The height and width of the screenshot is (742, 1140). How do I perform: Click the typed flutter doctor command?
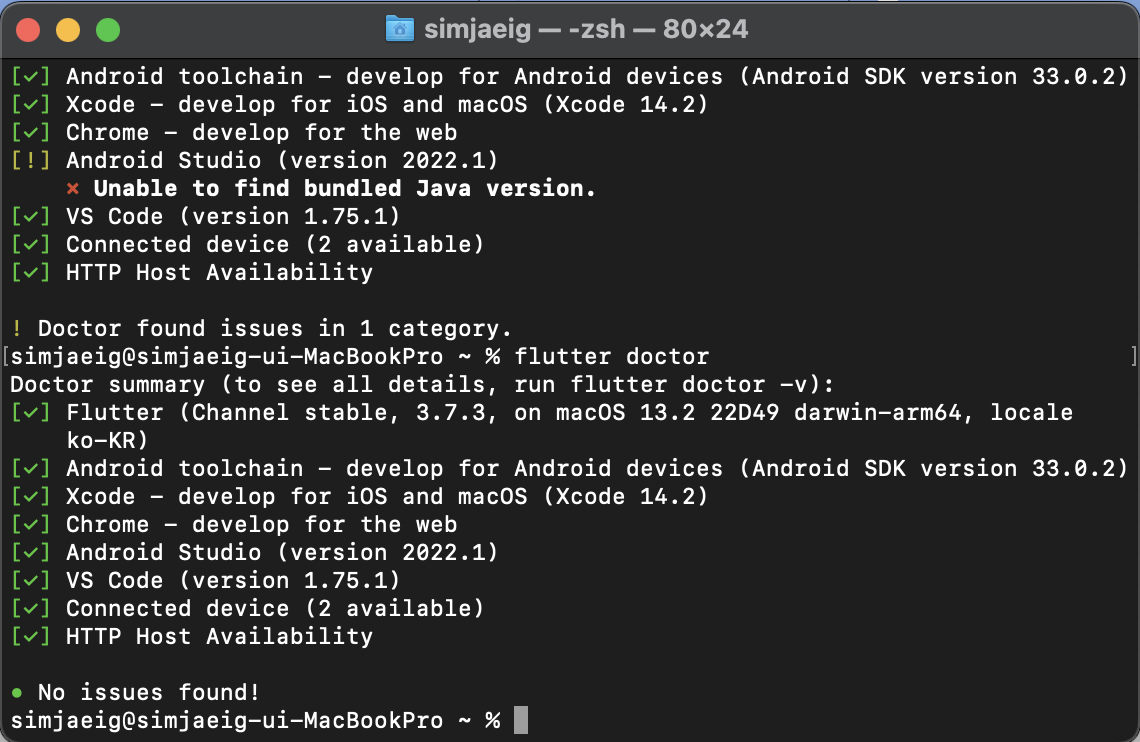[611, 356]
